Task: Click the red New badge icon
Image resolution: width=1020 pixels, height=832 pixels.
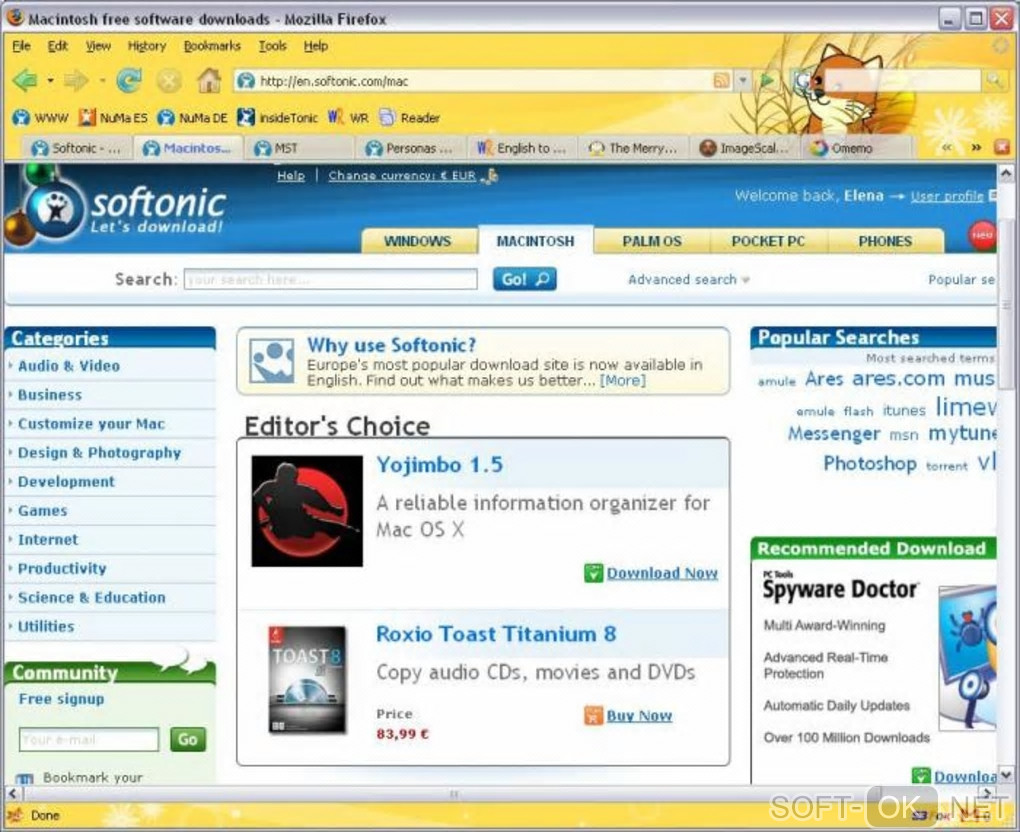Action: click(982, 235)
